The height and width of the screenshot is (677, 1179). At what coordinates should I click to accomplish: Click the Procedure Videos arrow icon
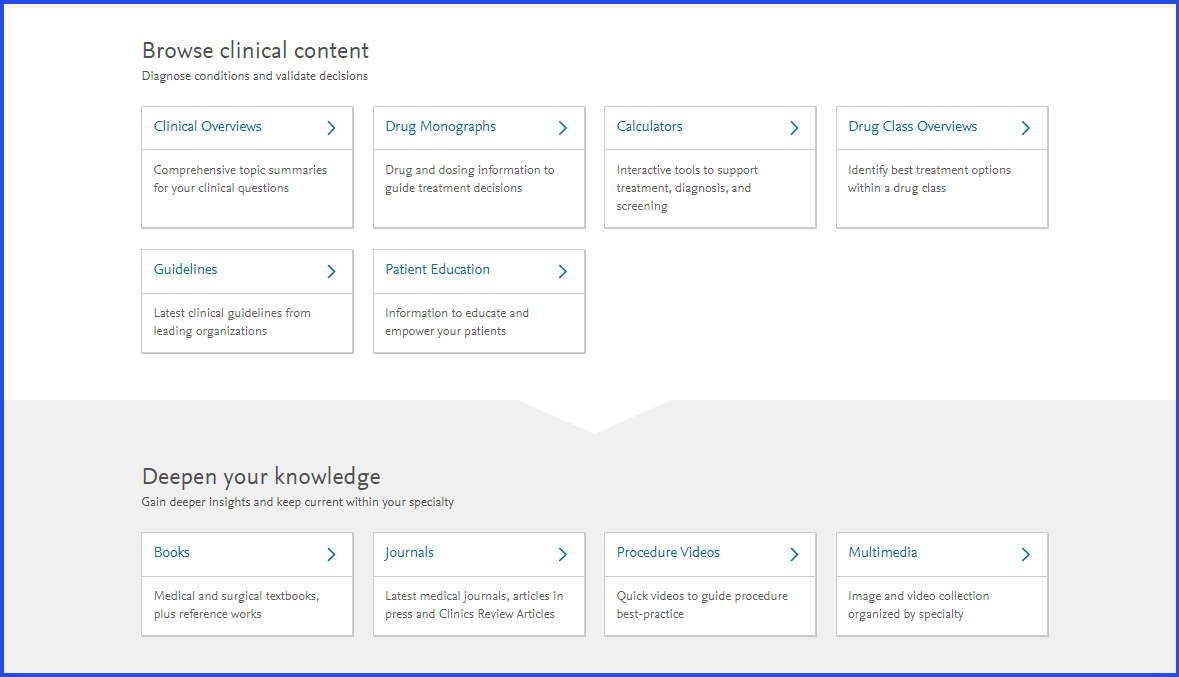(794, 554)
